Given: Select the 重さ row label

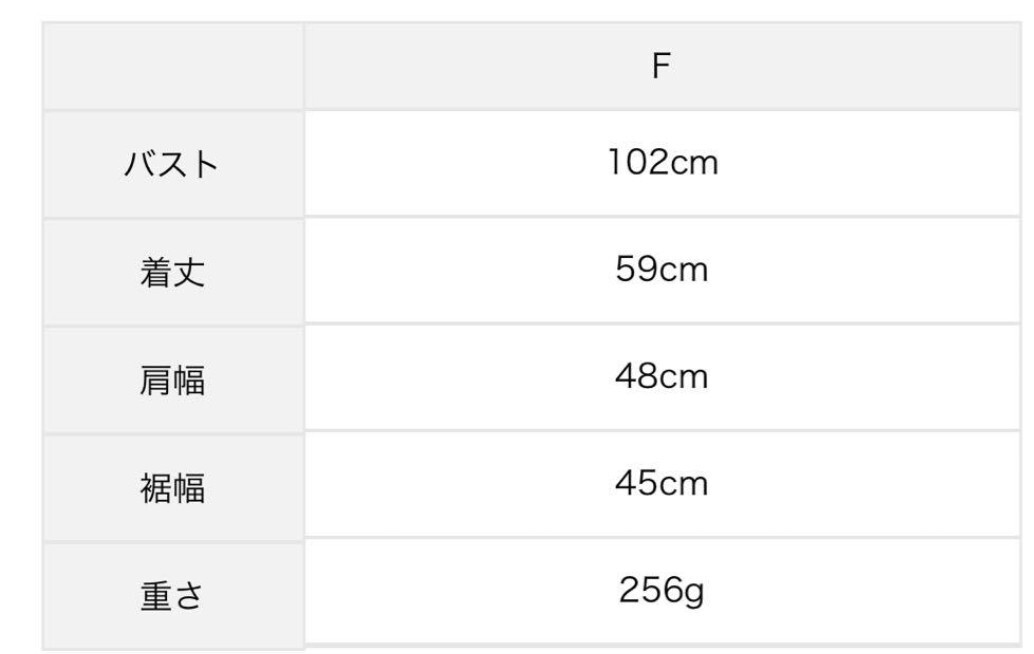Looking at the screenshot, I should [x=172, y=596].
